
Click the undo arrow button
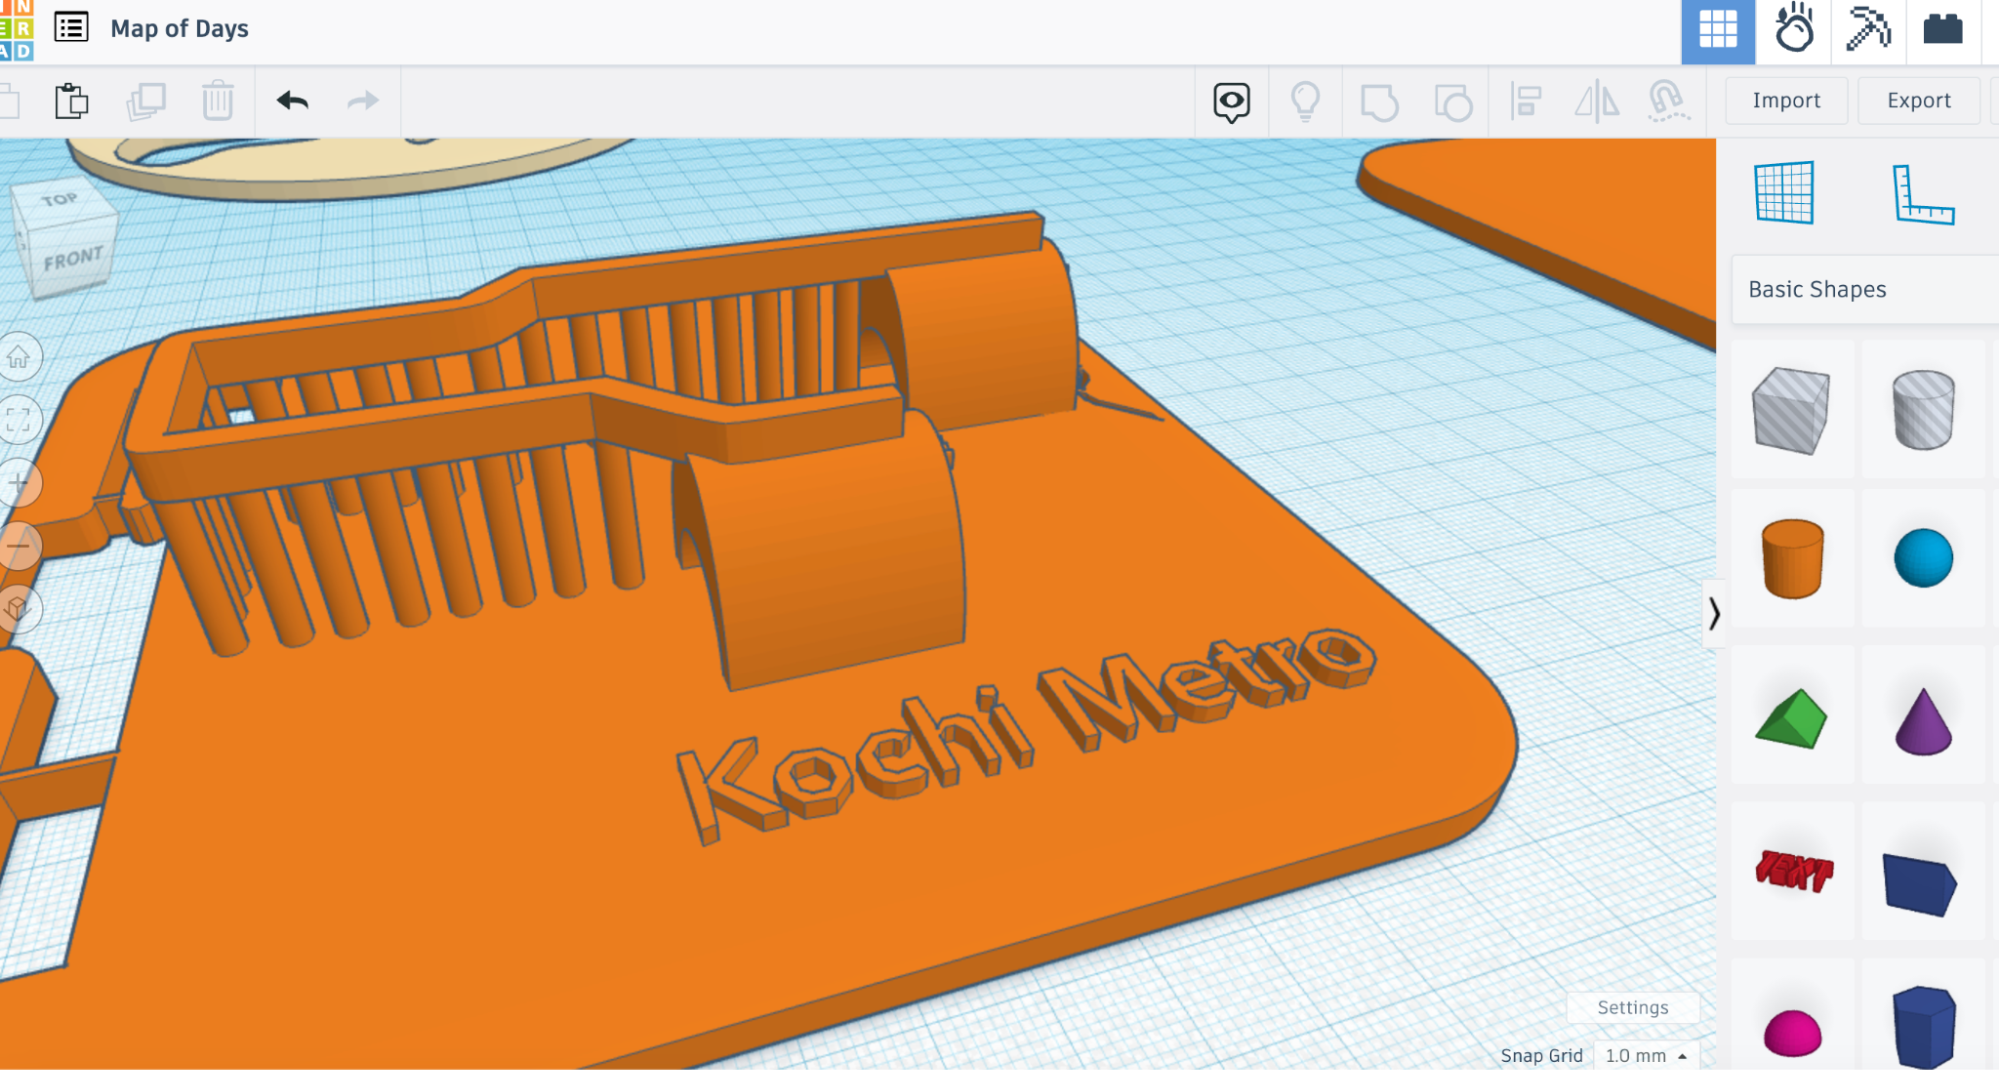tap(292, 101)
